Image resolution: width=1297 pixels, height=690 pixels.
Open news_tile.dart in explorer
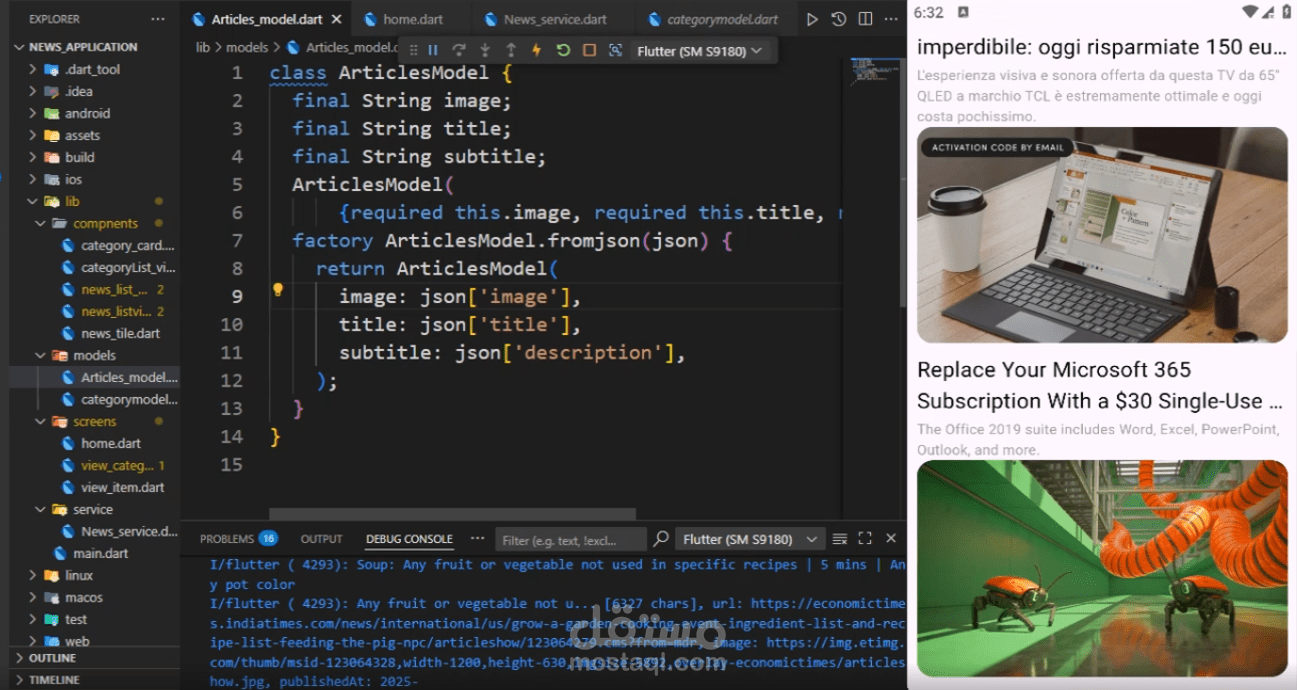coord(120,333)
